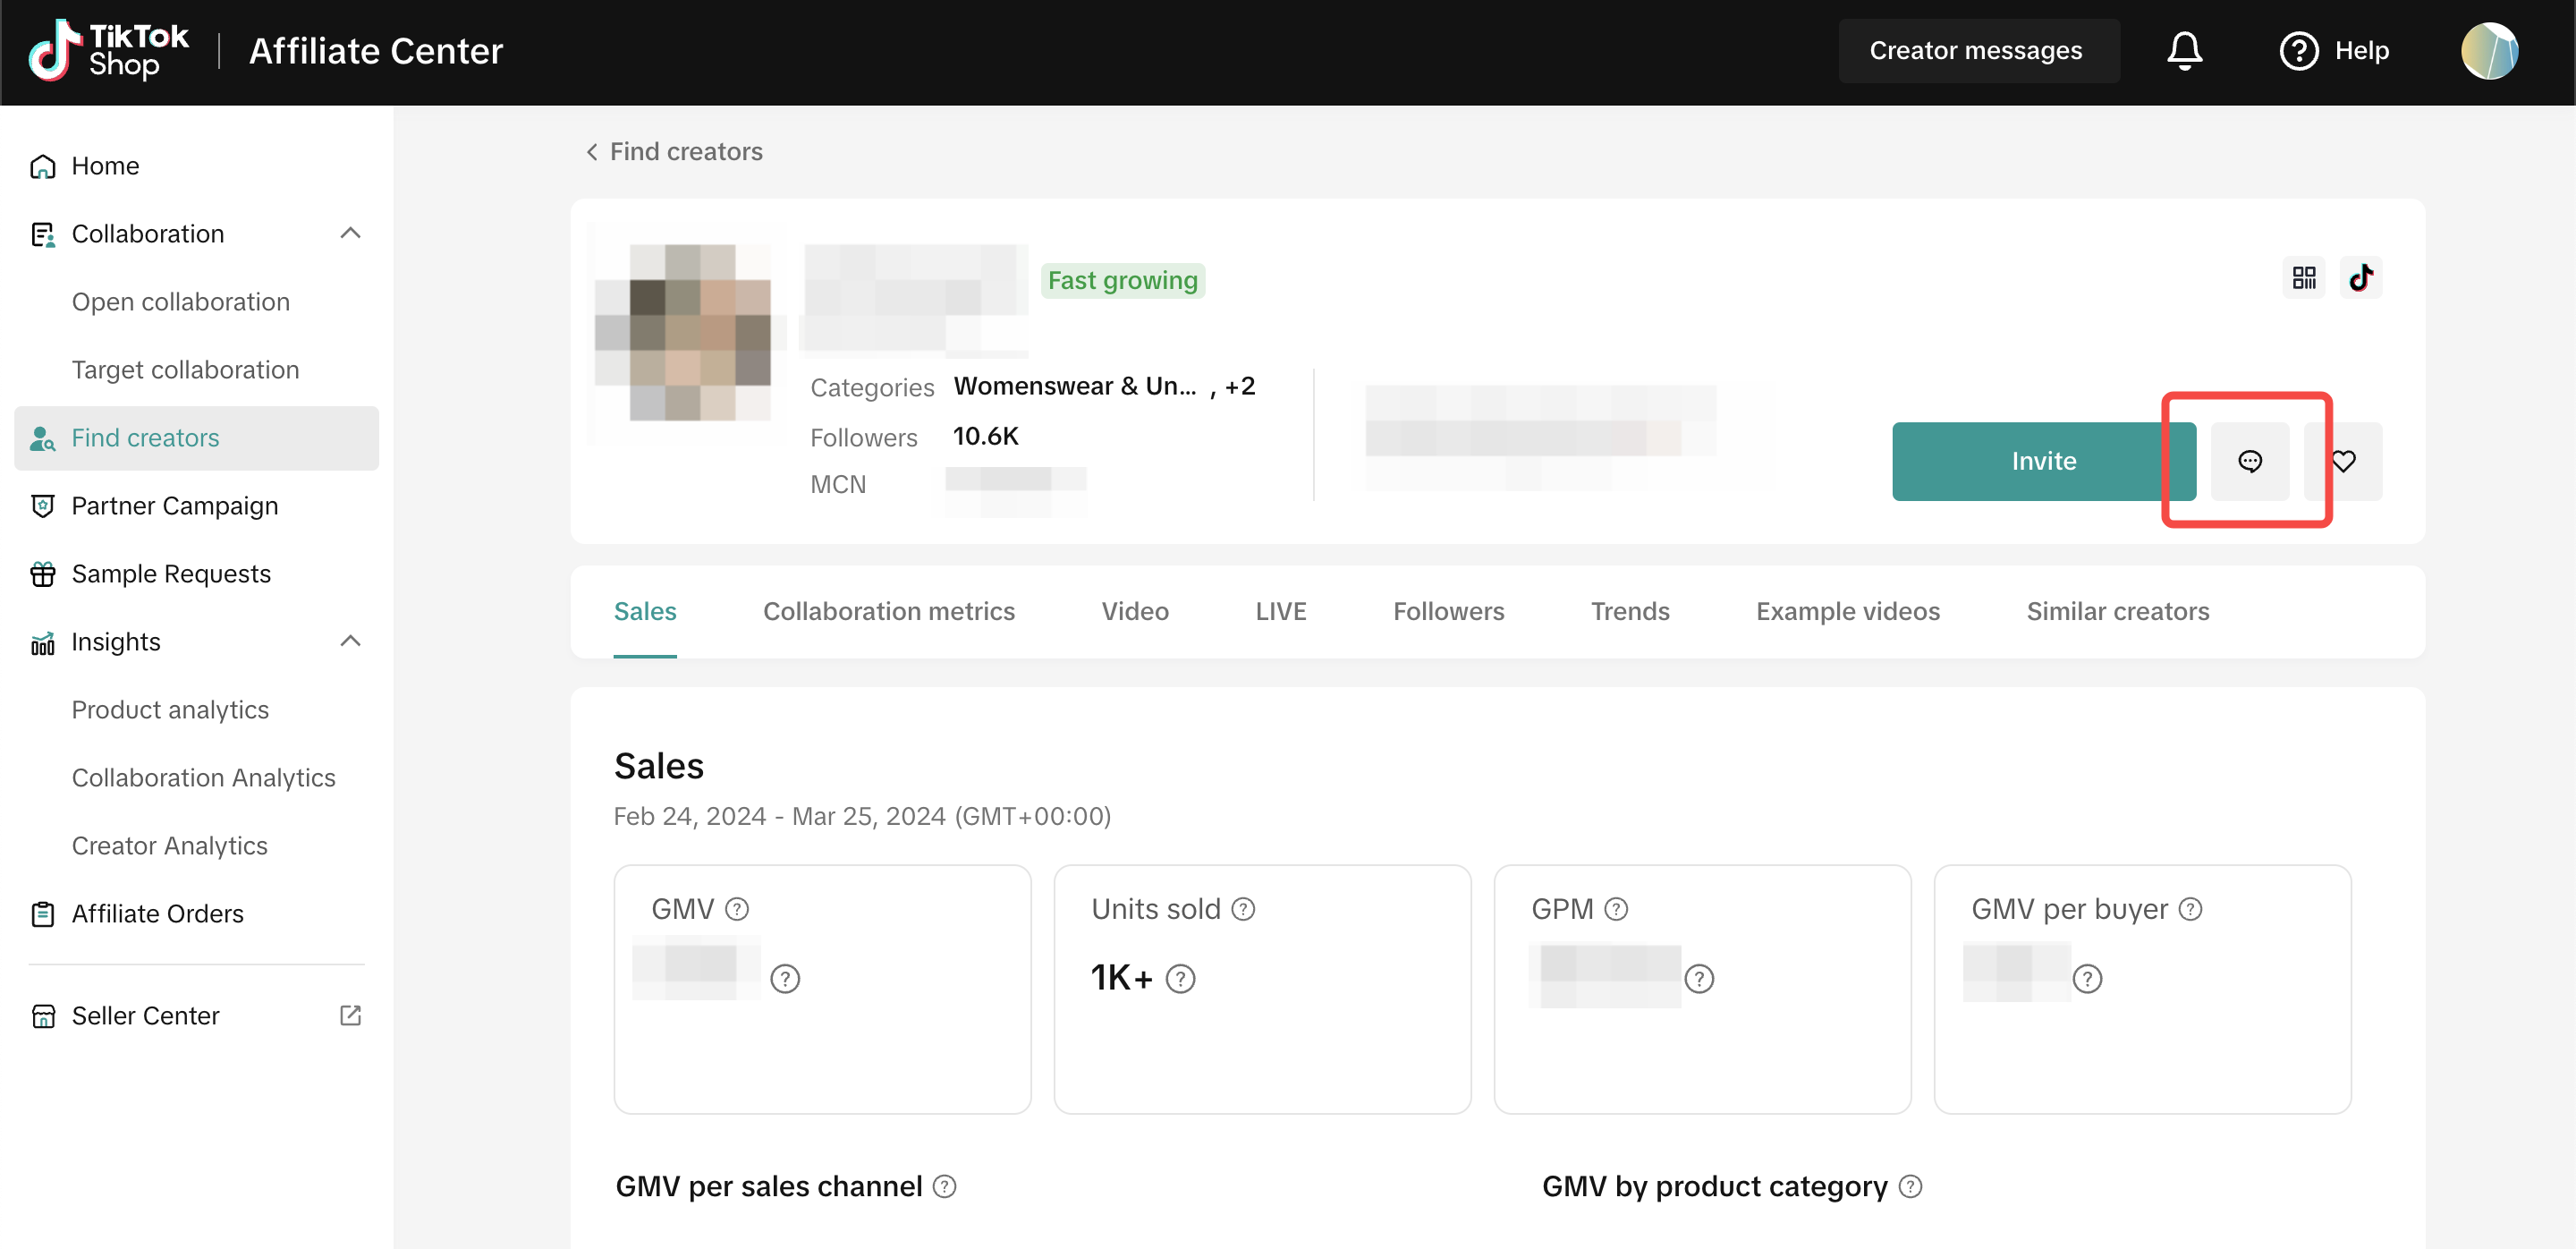The height and width of the screenshot is (1249, 2576).
Task: Open Seller Center external link icon
Action: coord(350,1015)
